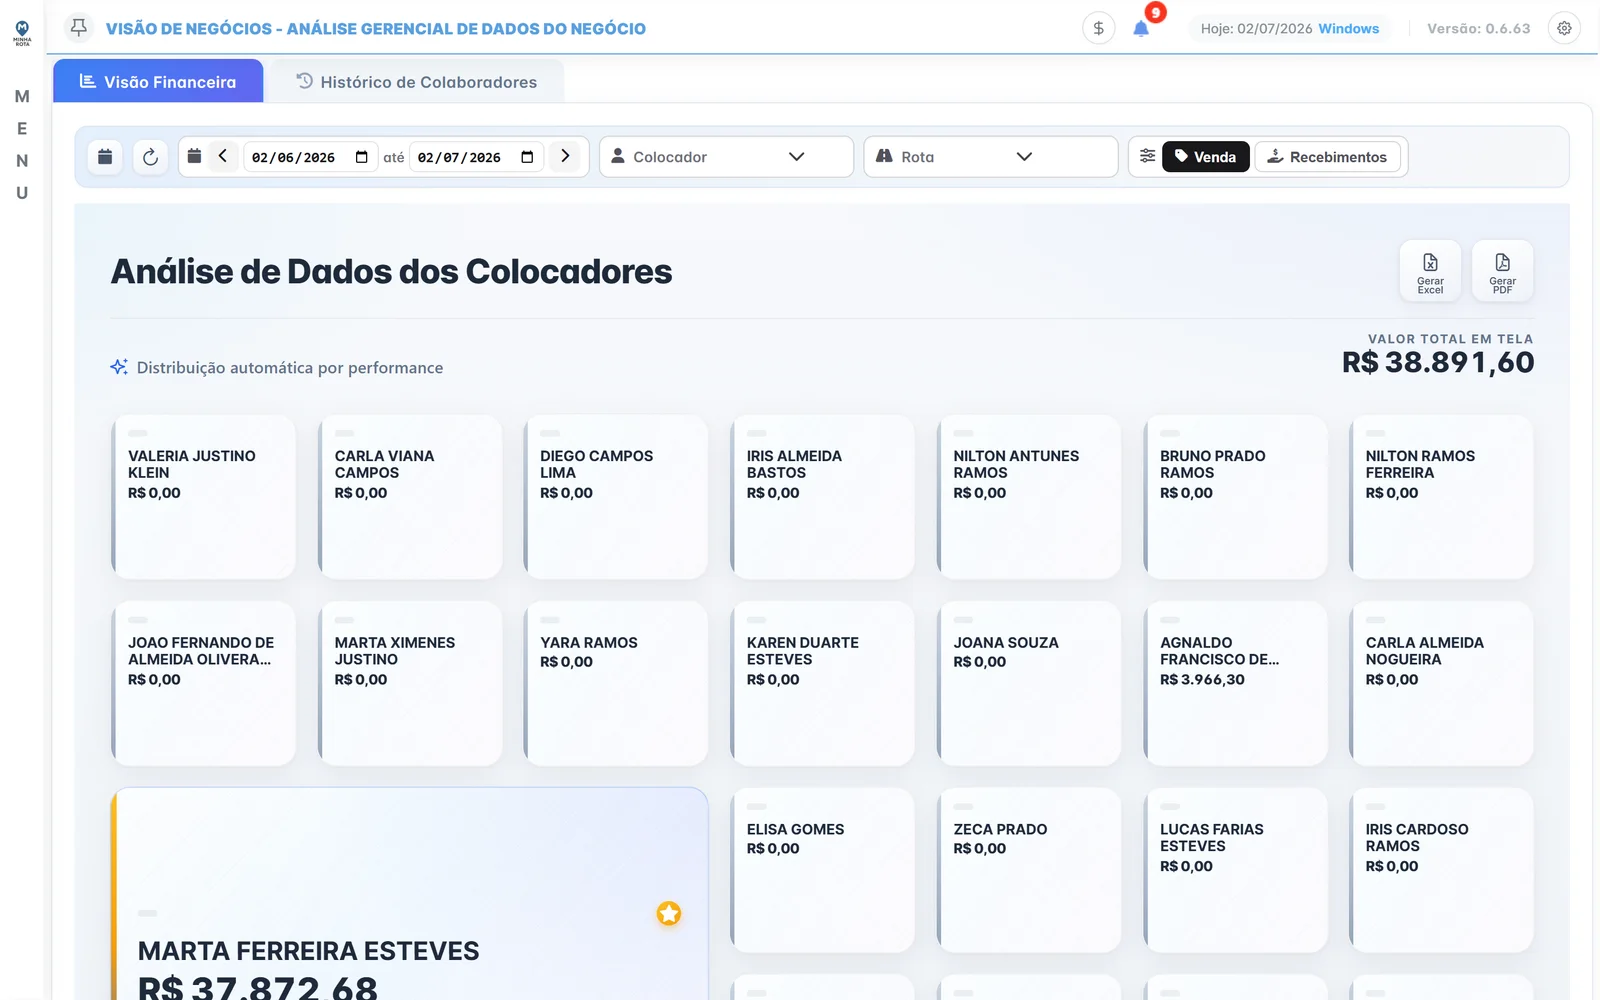Click the gold star on Marta Ferreira card

pos(669,913)
